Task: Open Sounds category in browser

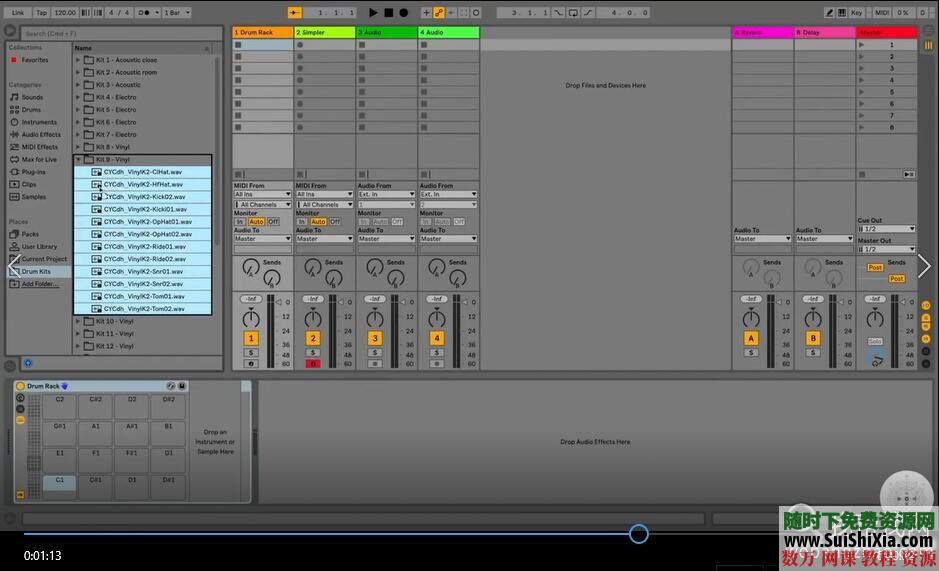Action: (x=32, y=97)
